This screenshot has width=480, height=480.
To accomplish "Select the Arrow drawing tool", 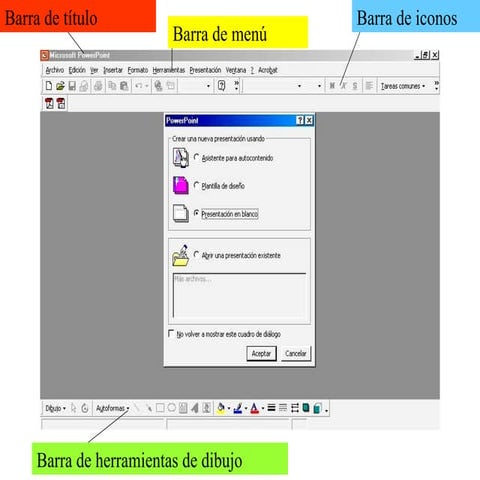I will (148, 408).
